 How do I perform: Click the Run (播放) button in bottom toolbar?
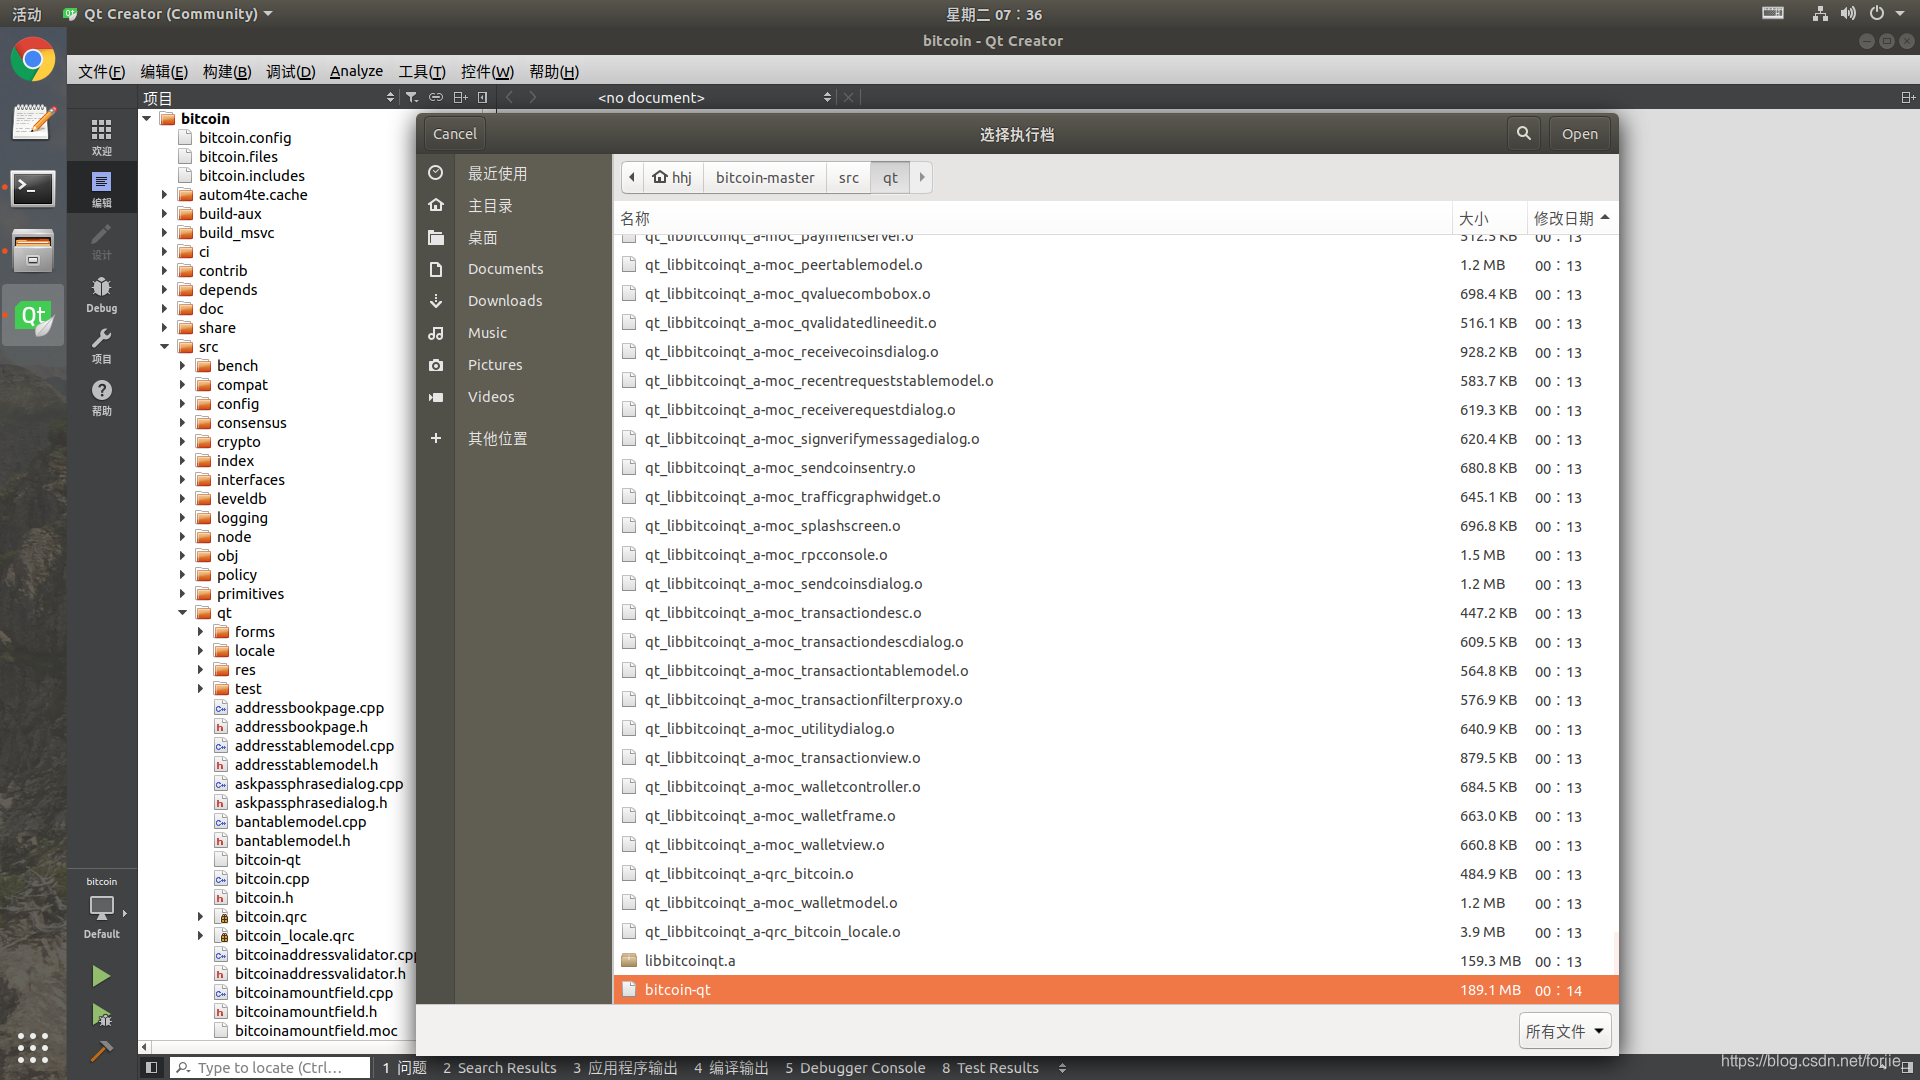(102, 976)
